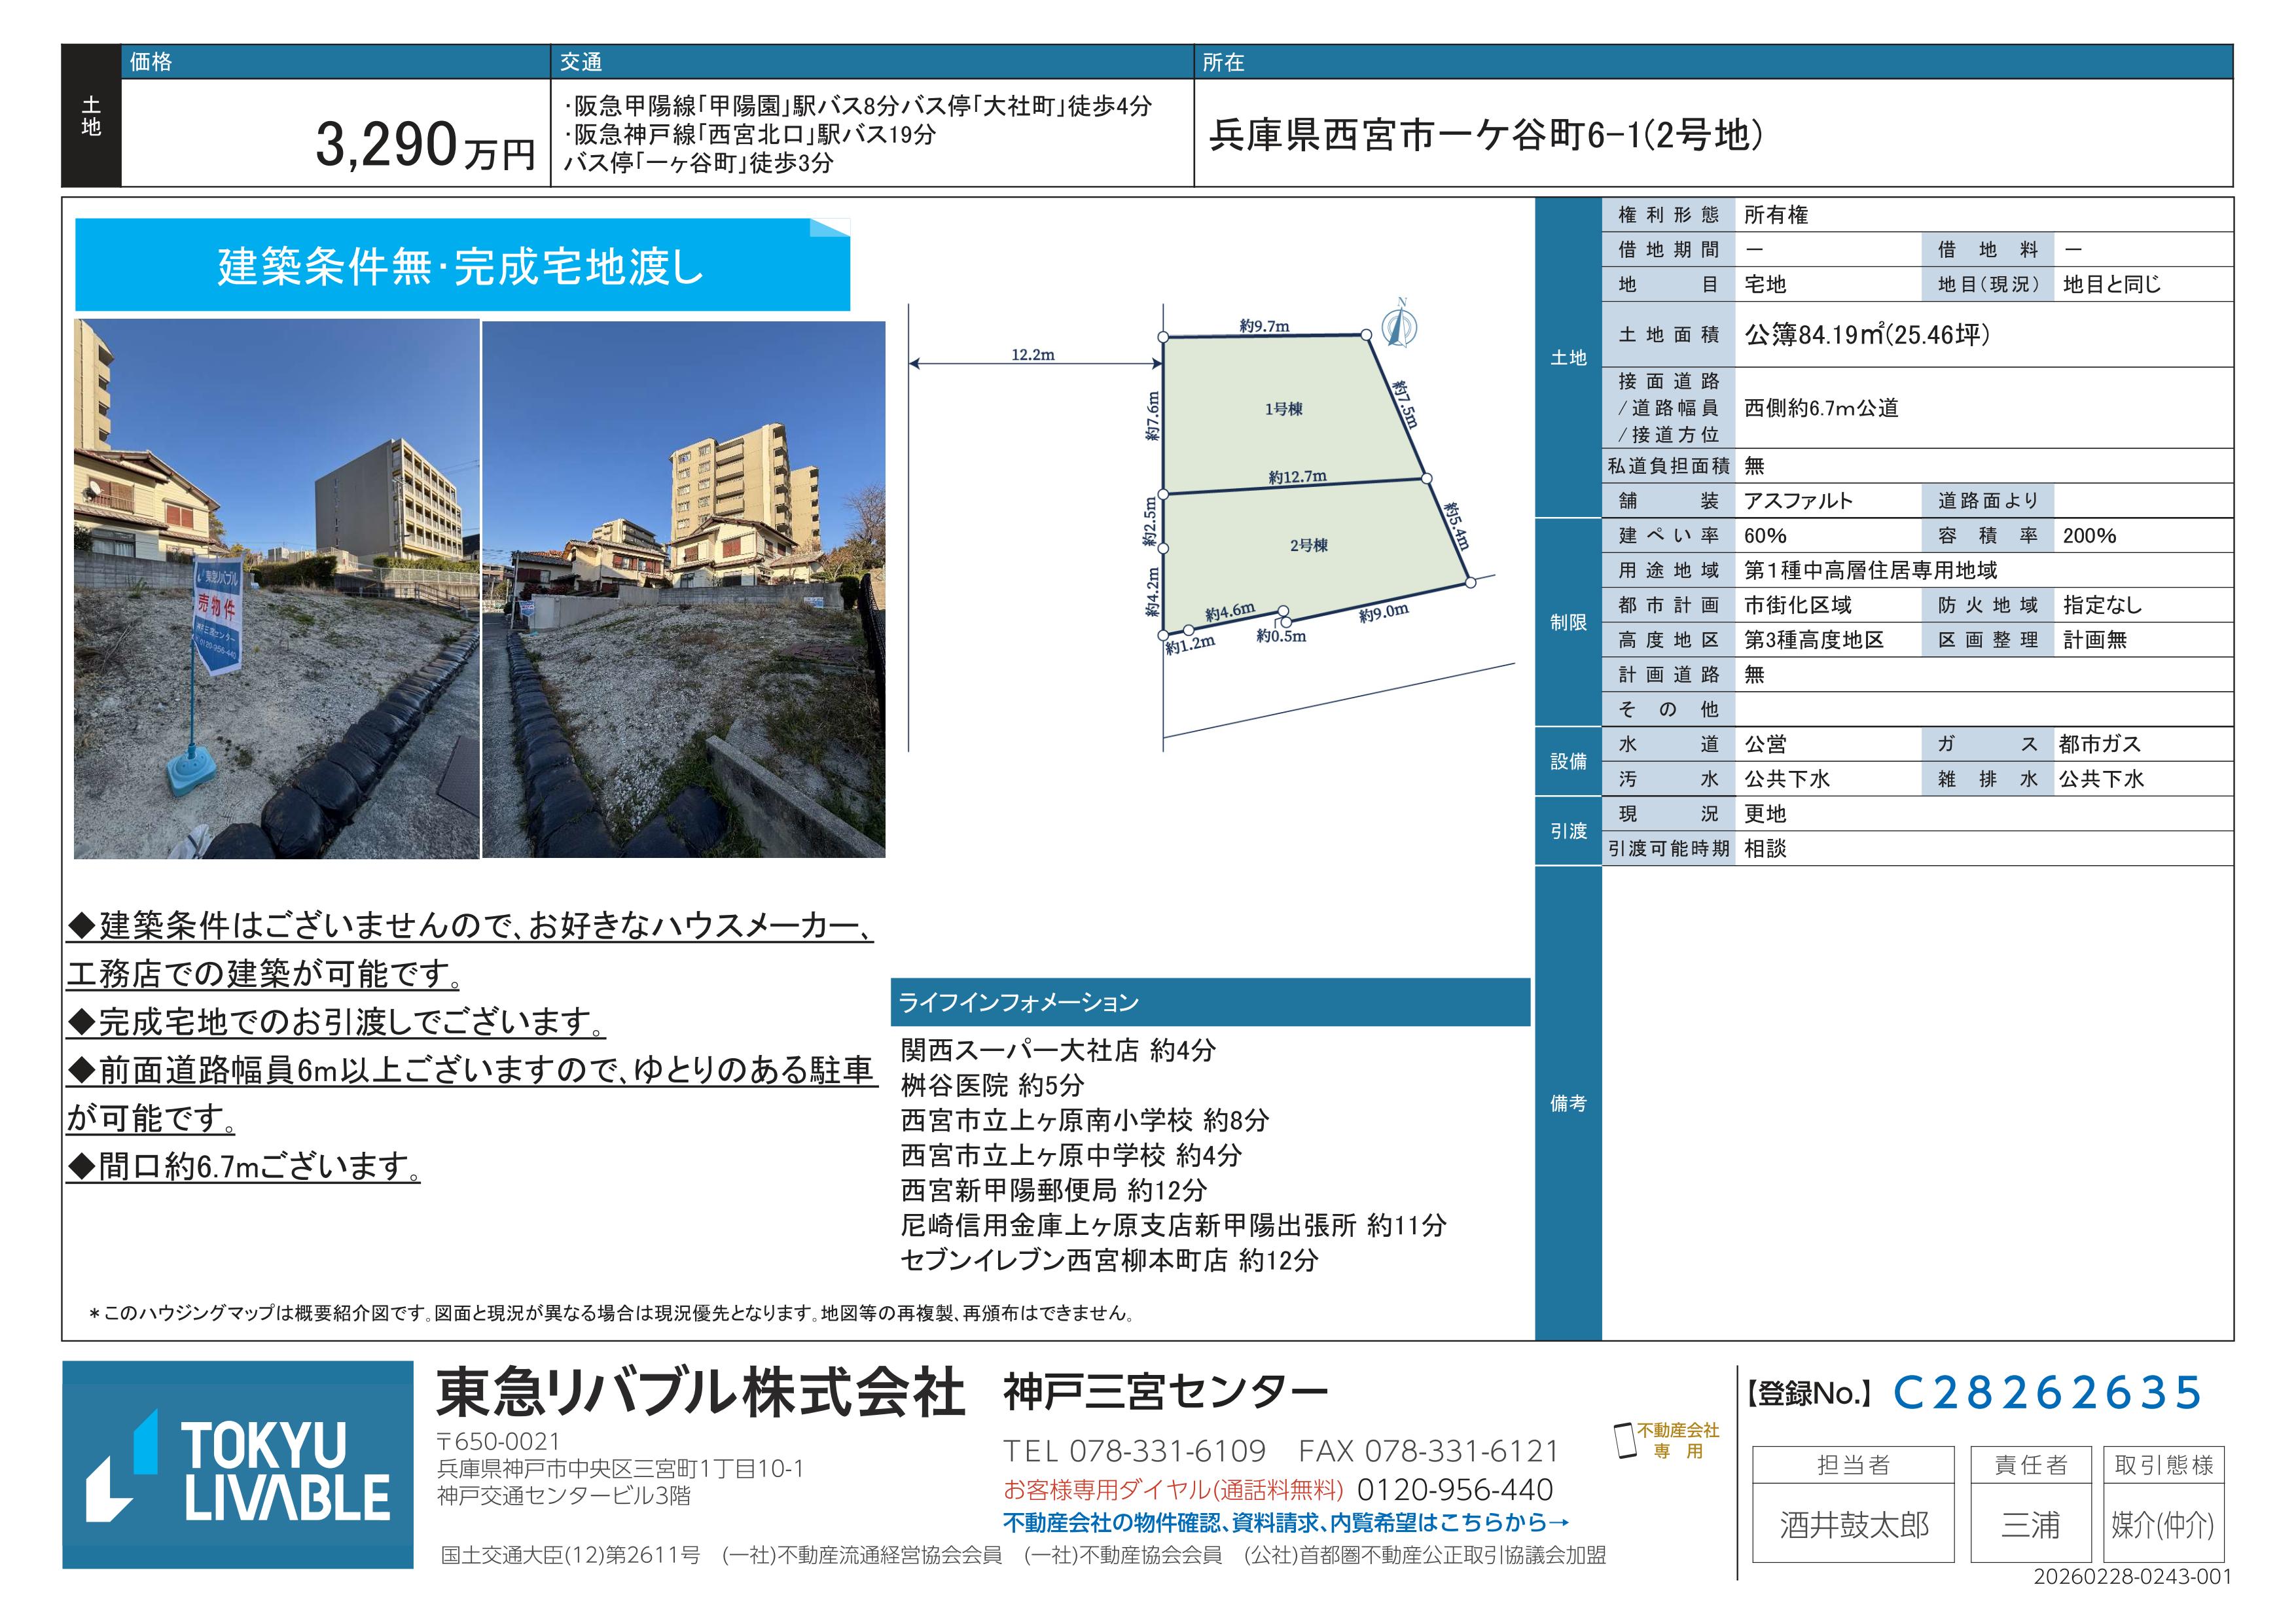Click the registration number C28262635

point(2047,1393)
